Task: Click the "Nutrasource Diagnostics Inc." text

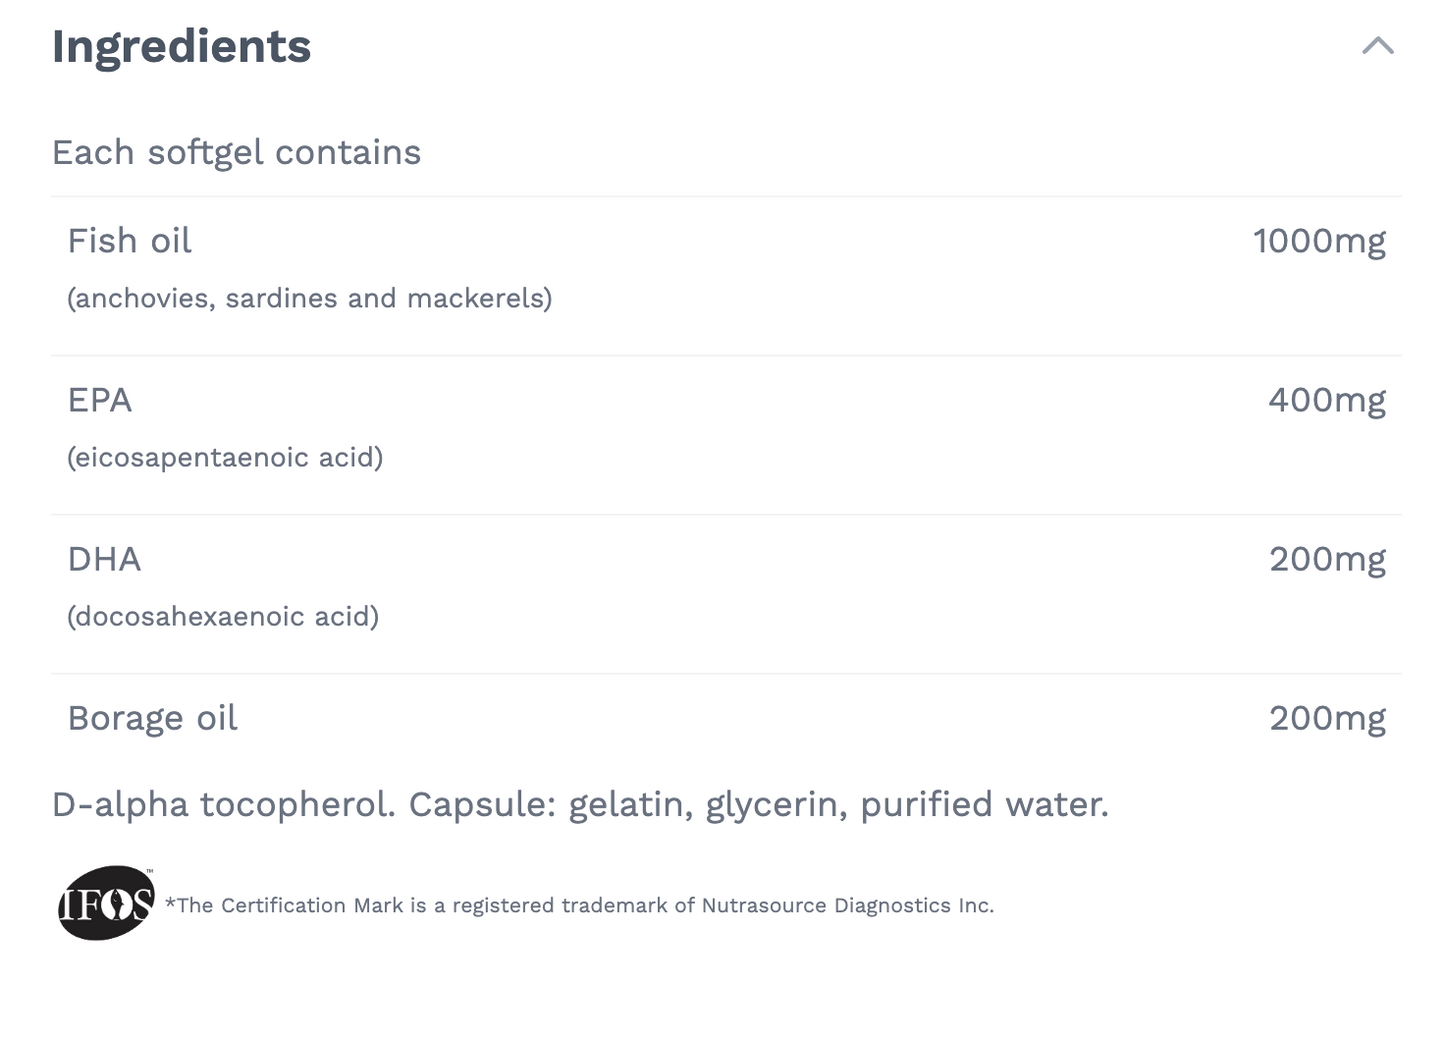Action: [847, 906]
